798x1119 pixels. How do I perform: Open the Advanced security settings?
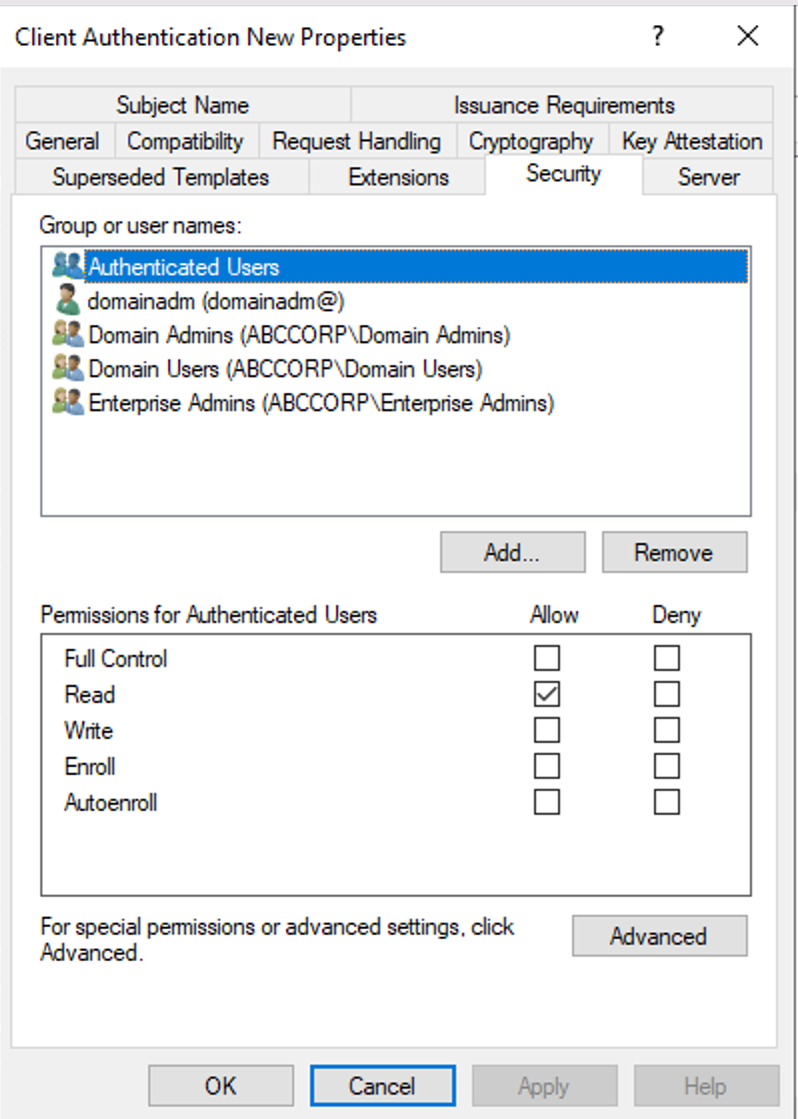point(658,936)
